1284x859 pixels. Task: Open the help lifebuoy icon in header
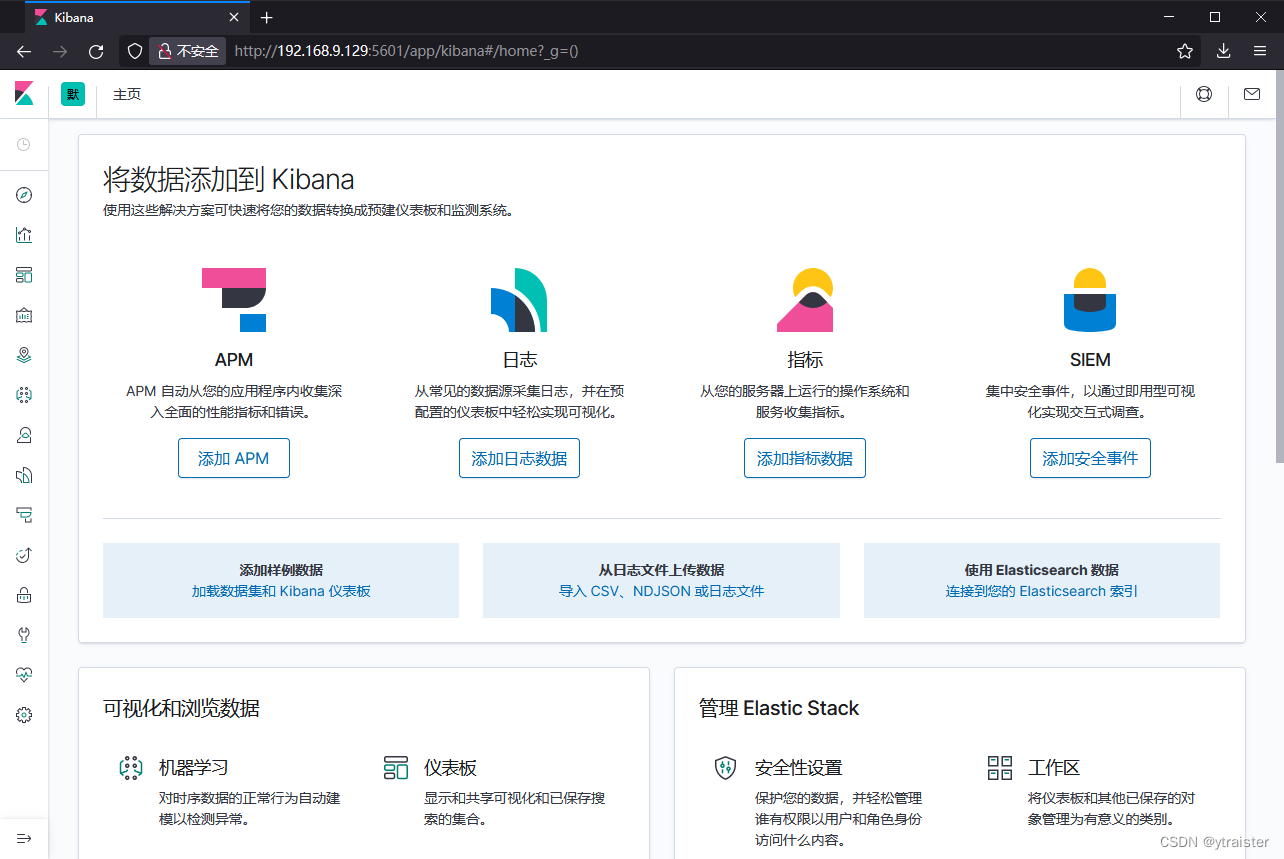[x=1204, y=94]
